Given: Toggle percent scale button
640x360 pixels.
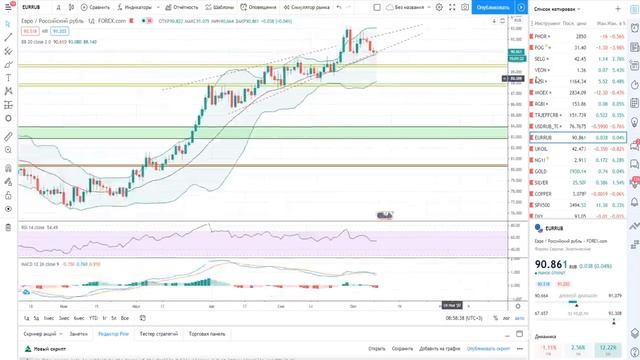Looking at the screenshot, I should click(x=496, y=318).
